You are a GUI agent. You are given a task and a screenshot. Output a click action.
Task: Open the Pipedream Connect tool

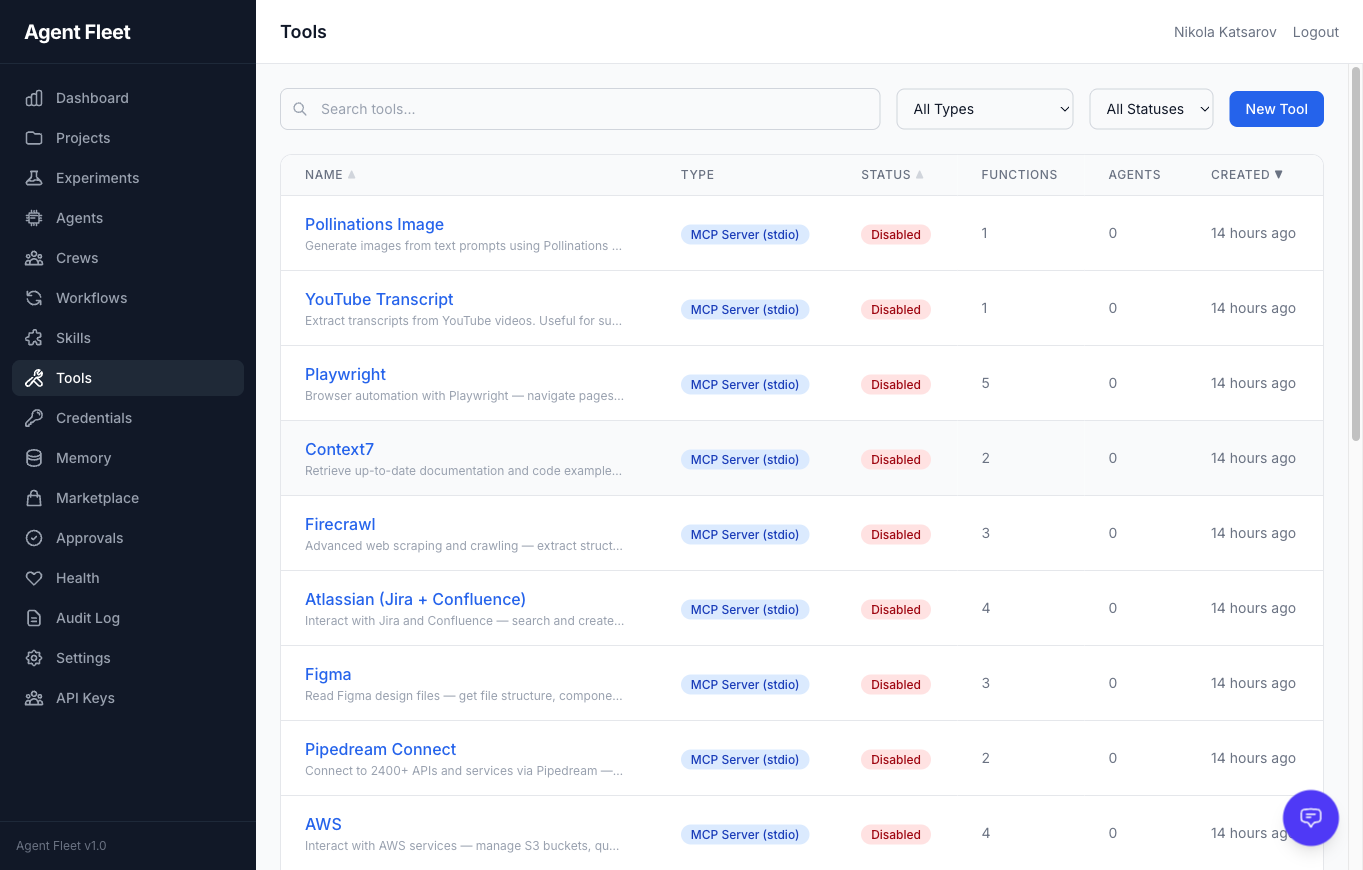380,749
